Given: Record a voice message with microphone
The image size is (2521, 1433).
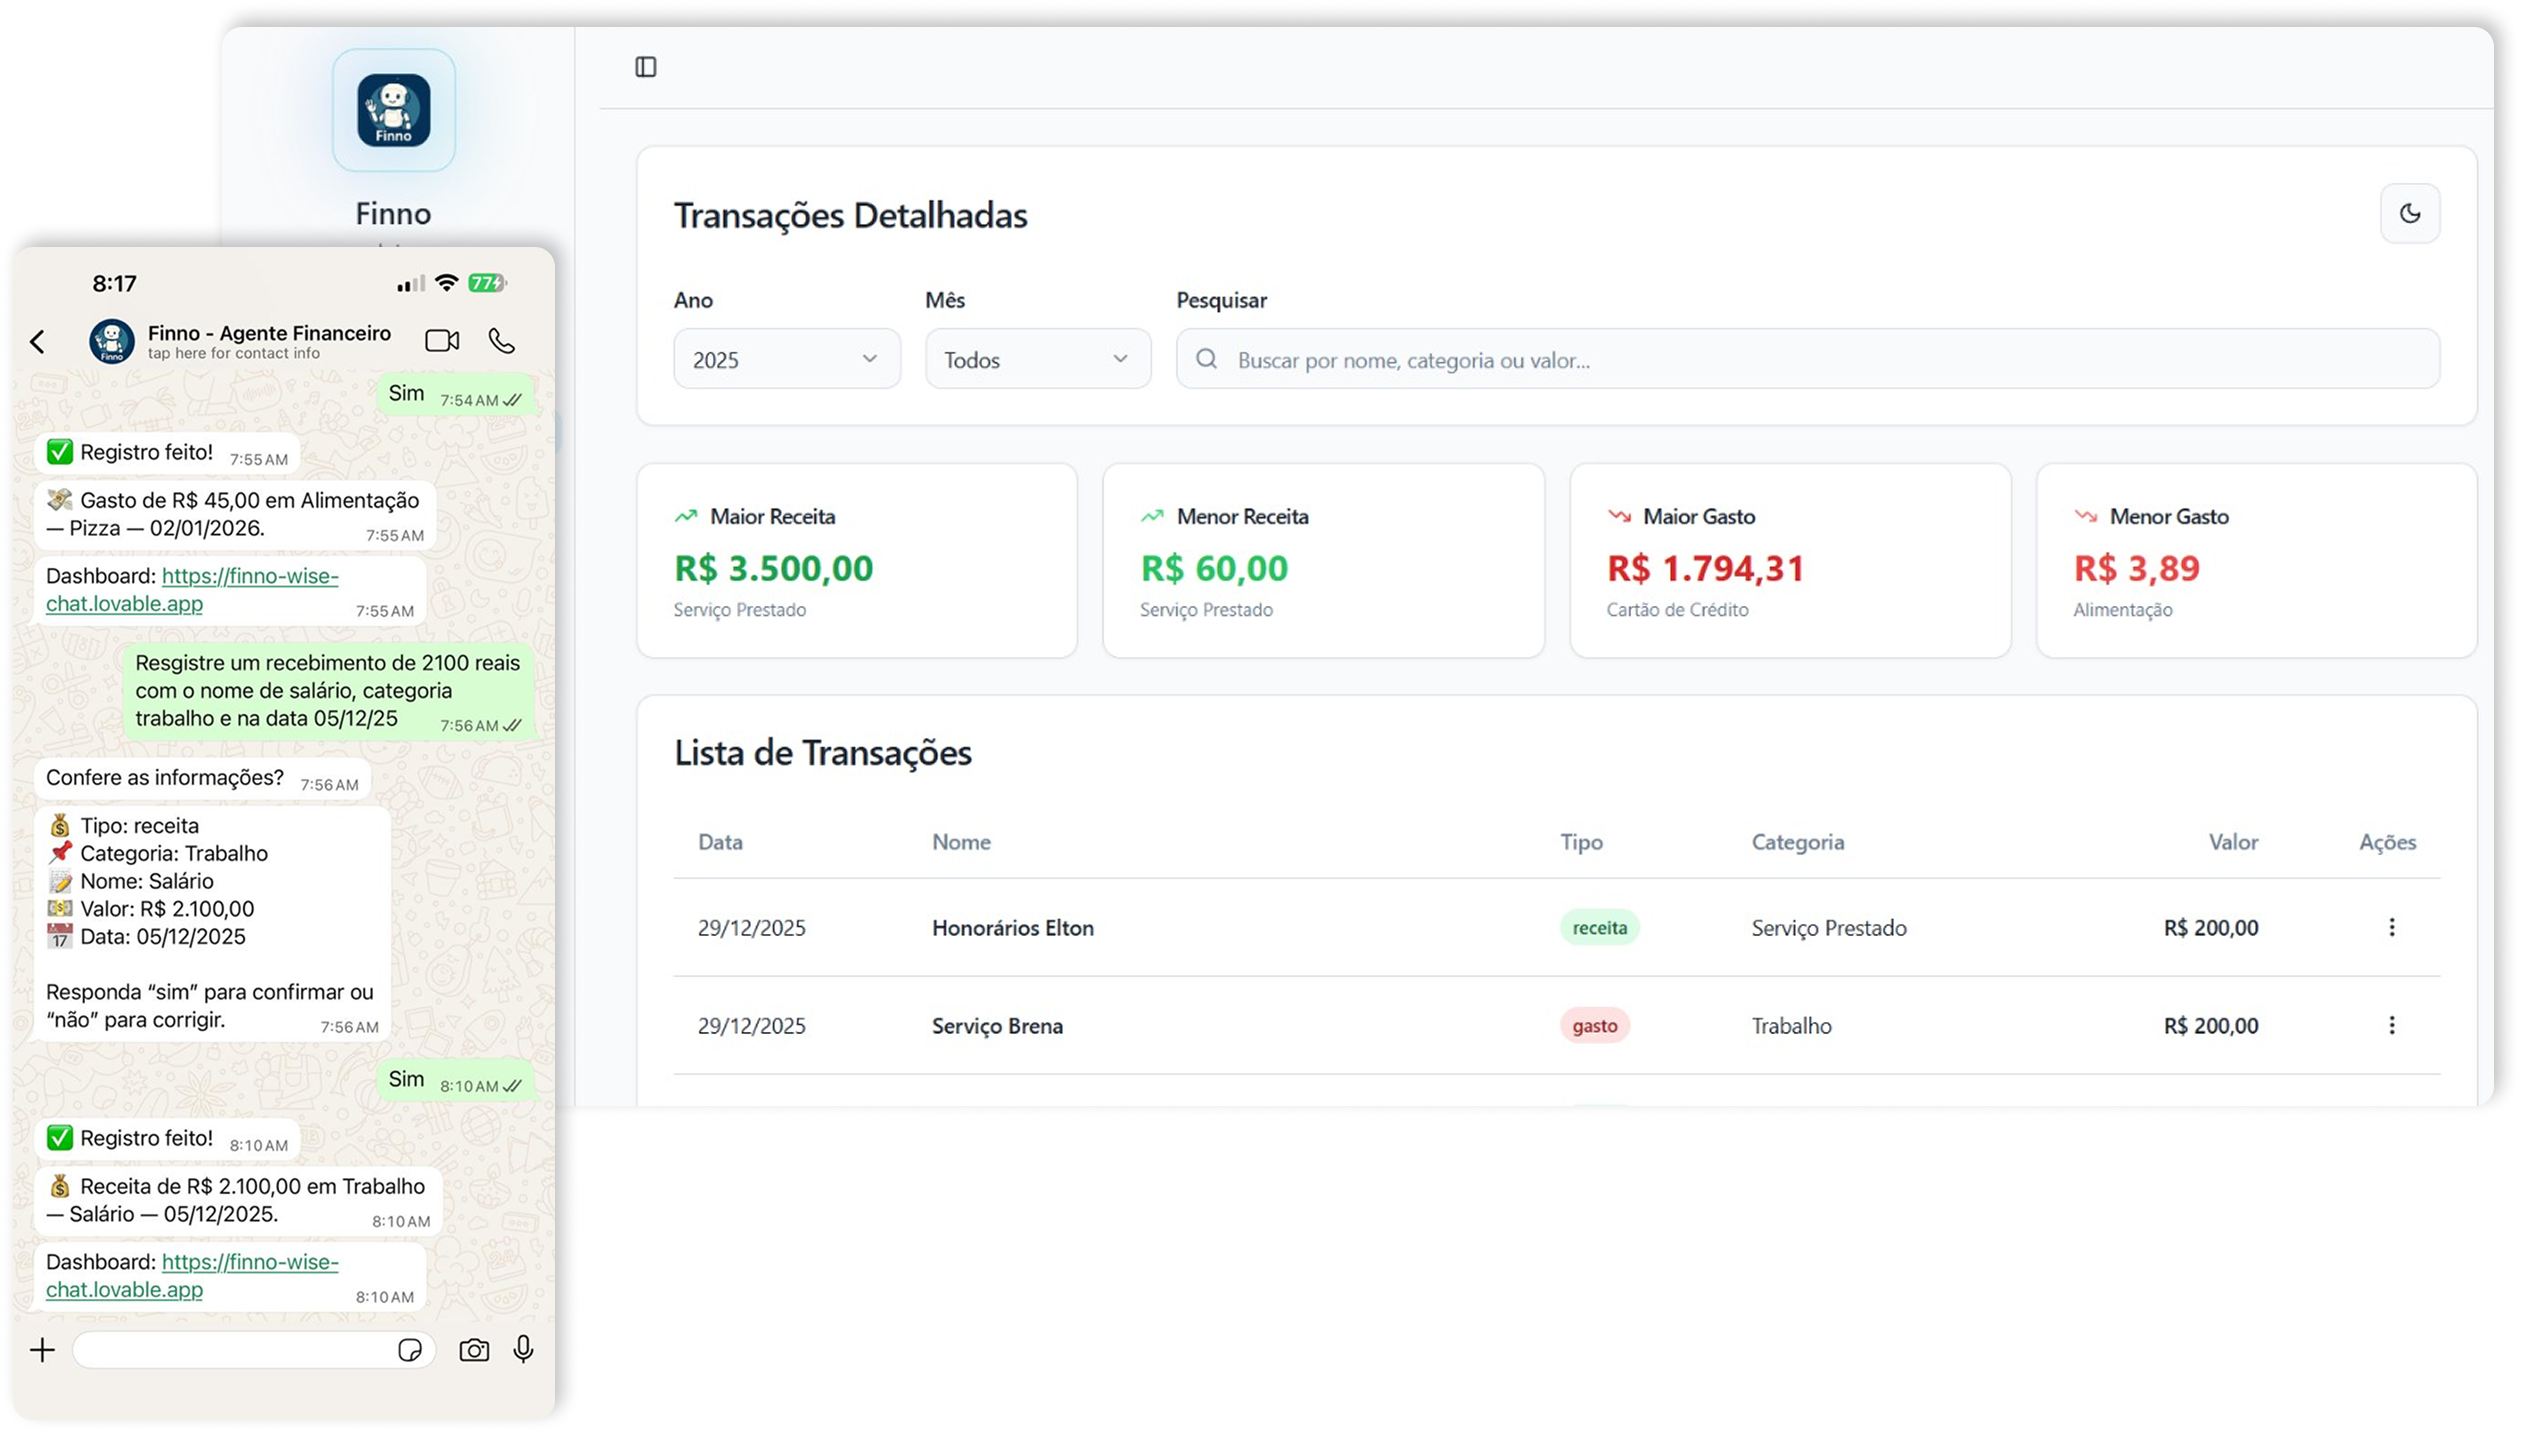Looking at the screenshot, I should 523,1350.
